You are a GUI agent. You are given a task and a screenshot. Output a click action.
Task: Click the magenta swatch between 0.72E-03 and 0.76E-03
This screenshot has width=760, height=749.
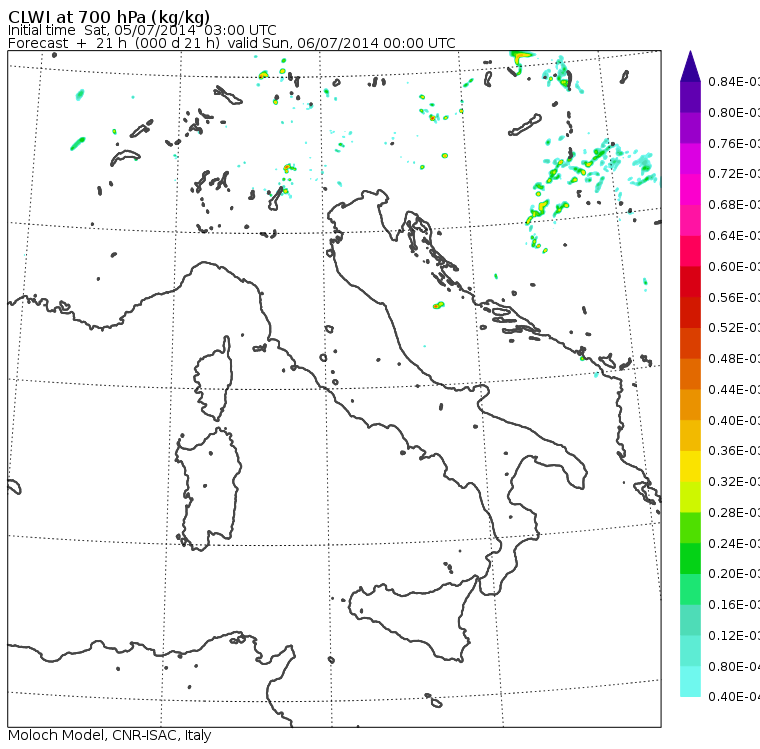click(x=690, y=159)
